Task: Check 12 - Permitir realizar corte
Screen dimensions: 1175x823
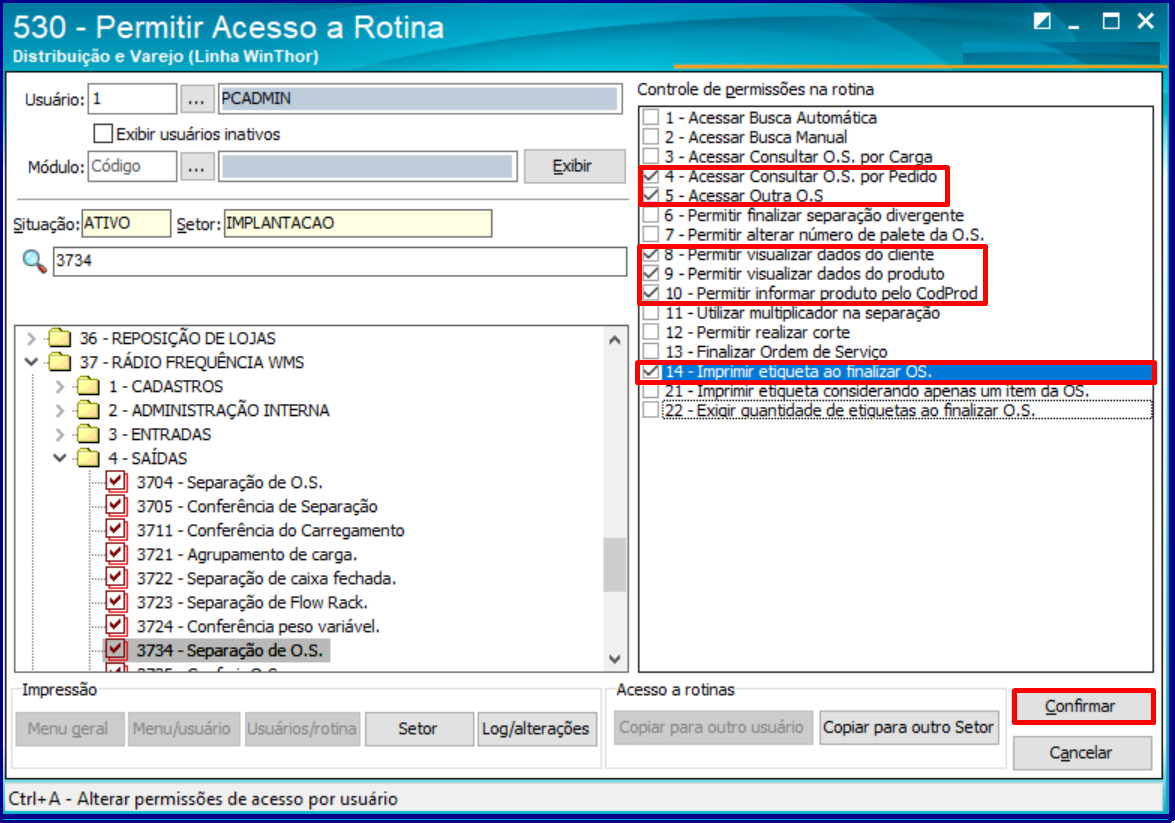Action: click(x=651, y=332)
